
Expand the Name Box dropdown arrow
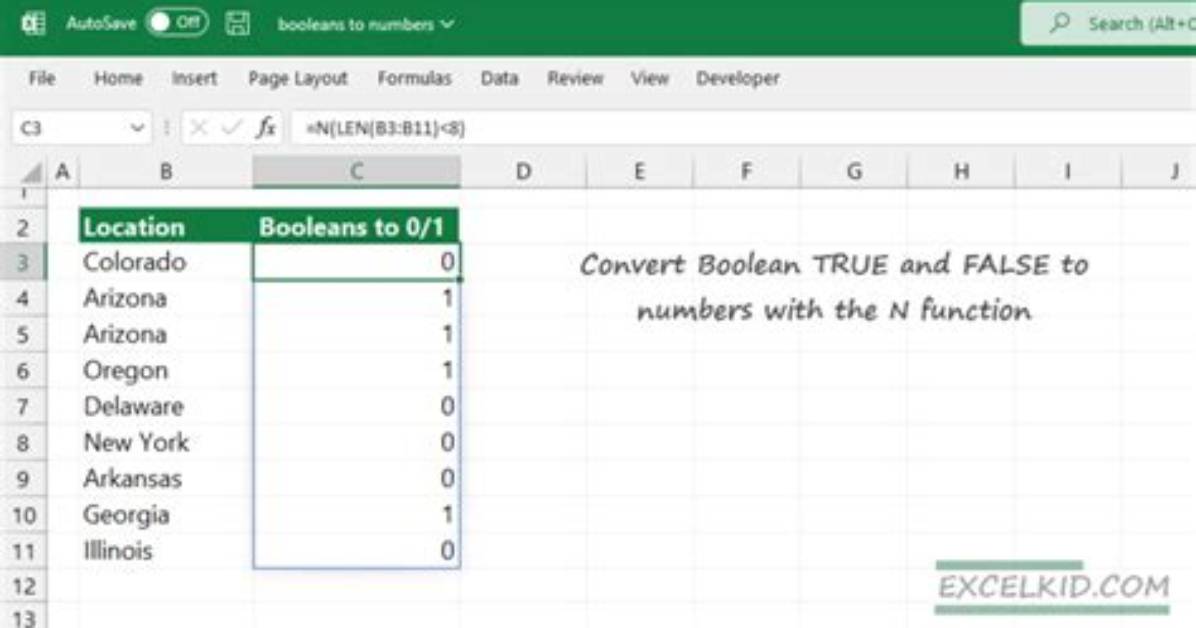[137, 127]
